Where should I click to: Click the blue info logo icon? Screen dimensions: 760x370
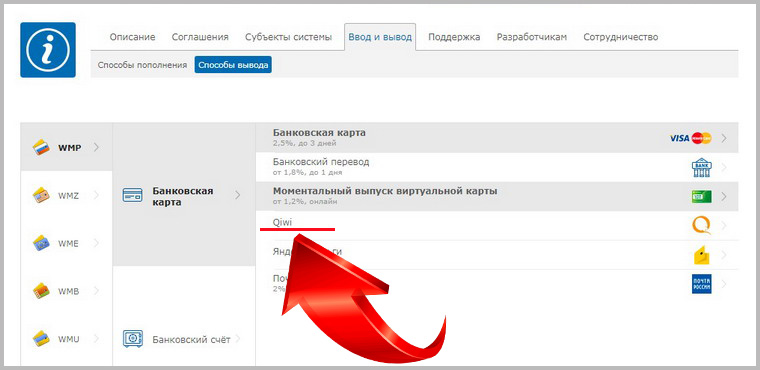pos(48,49)
